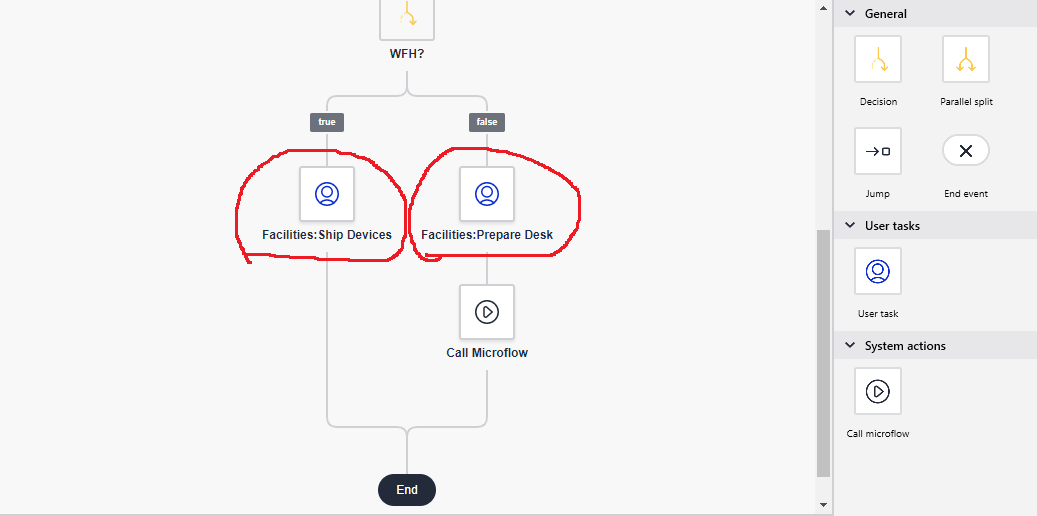Image resolution: width=1037 pixels, height=516 pixels.
Task: Click the scrollbar up arrow
Action: point(823,8)
